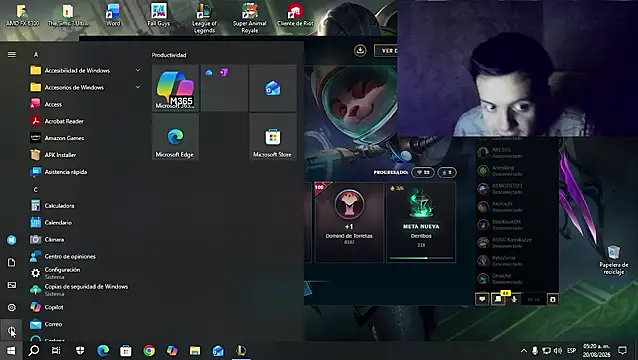Open Configuración Sistema entry in Start list
638x360 pixels.
(x=85, y=273)
